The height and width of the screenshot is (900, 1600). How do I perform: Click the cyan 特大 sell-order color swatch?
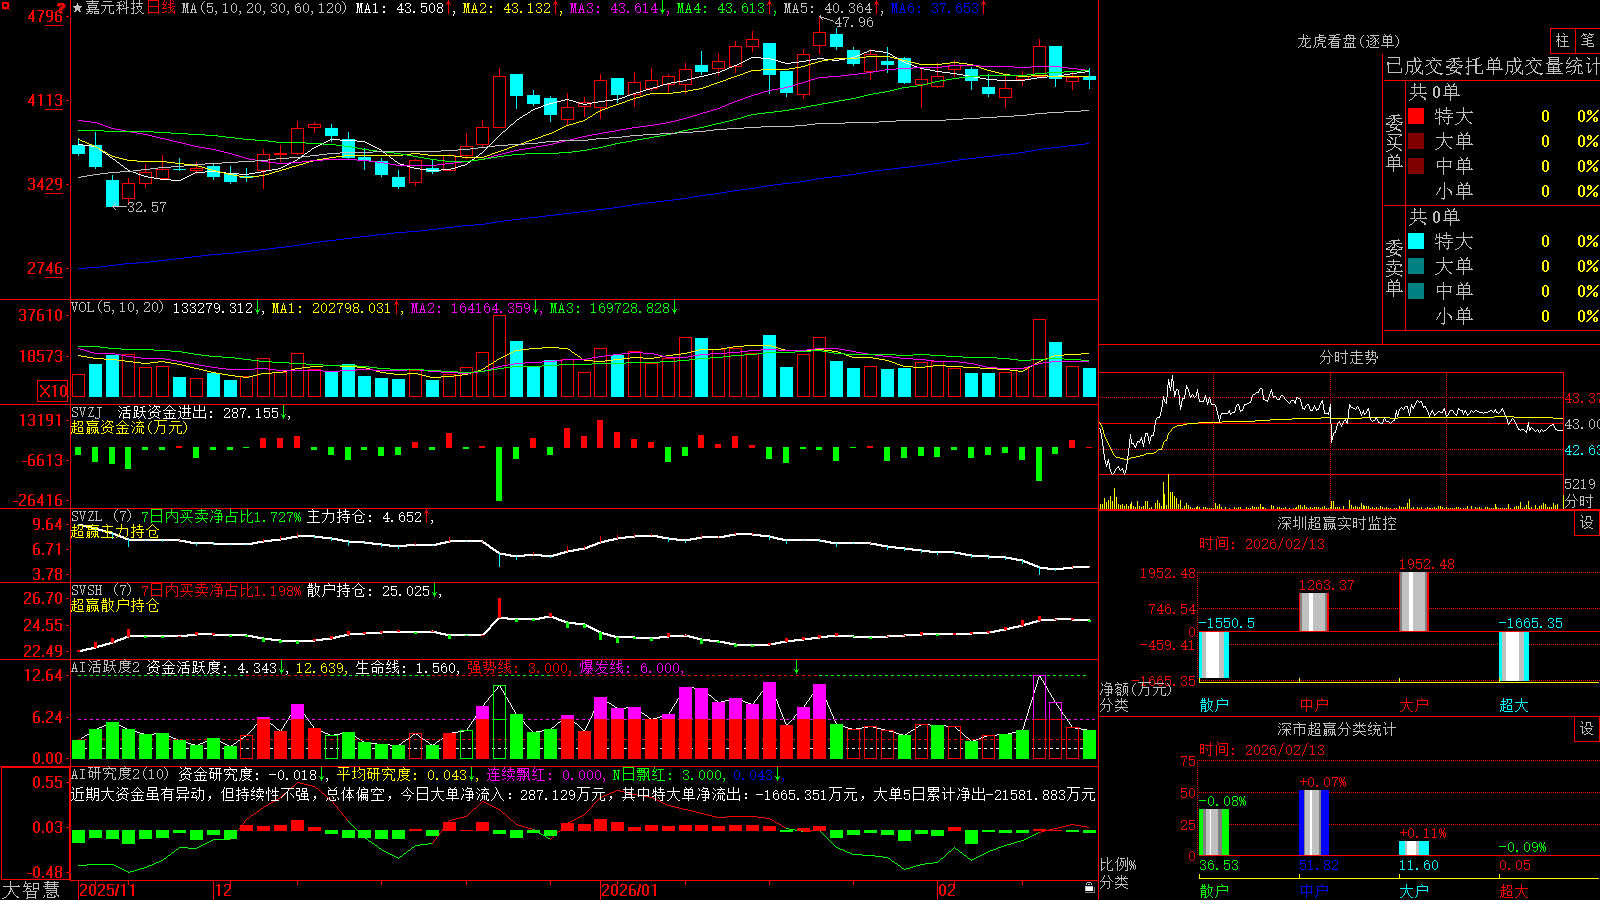[1416, 241]
